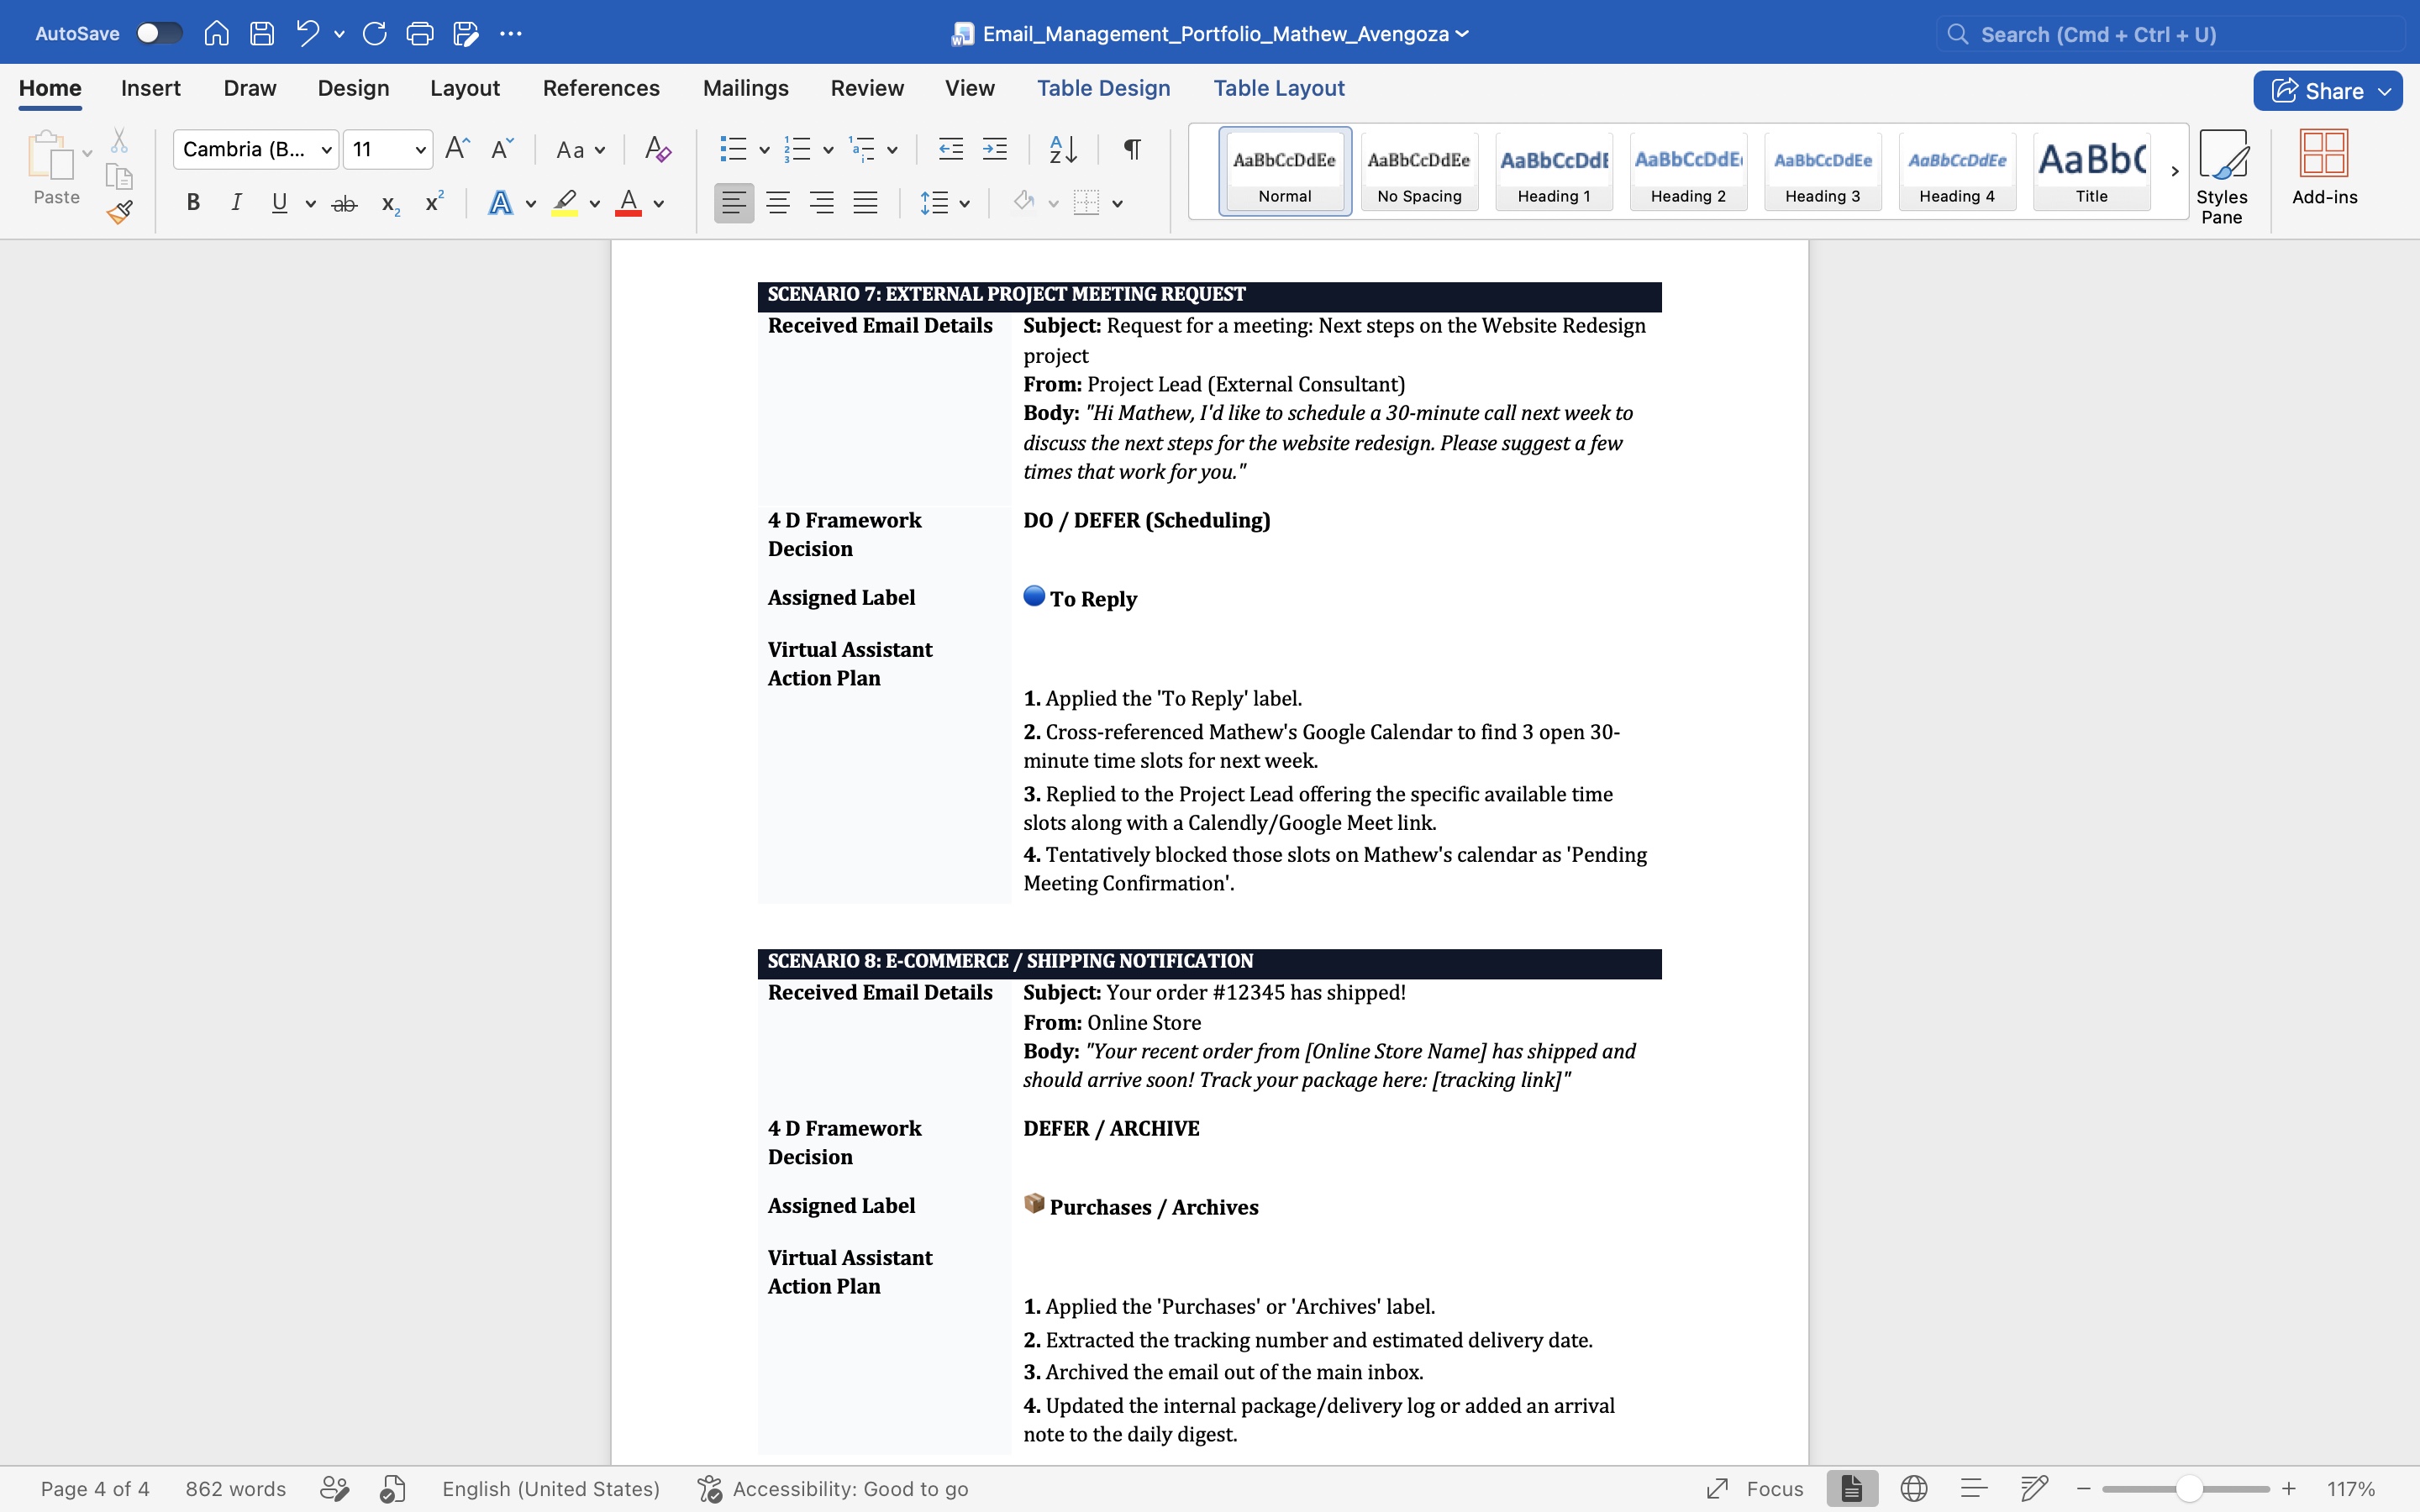Increase font size with the larger A icon

(457, 149)
